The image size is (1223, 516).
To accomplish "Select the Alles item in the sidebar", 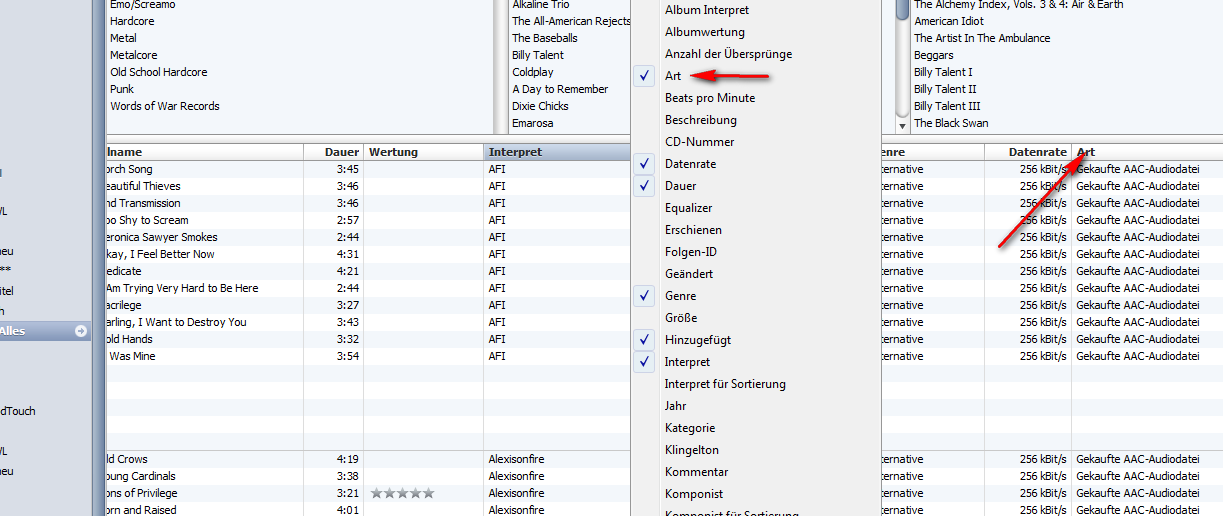I will 44,331.
